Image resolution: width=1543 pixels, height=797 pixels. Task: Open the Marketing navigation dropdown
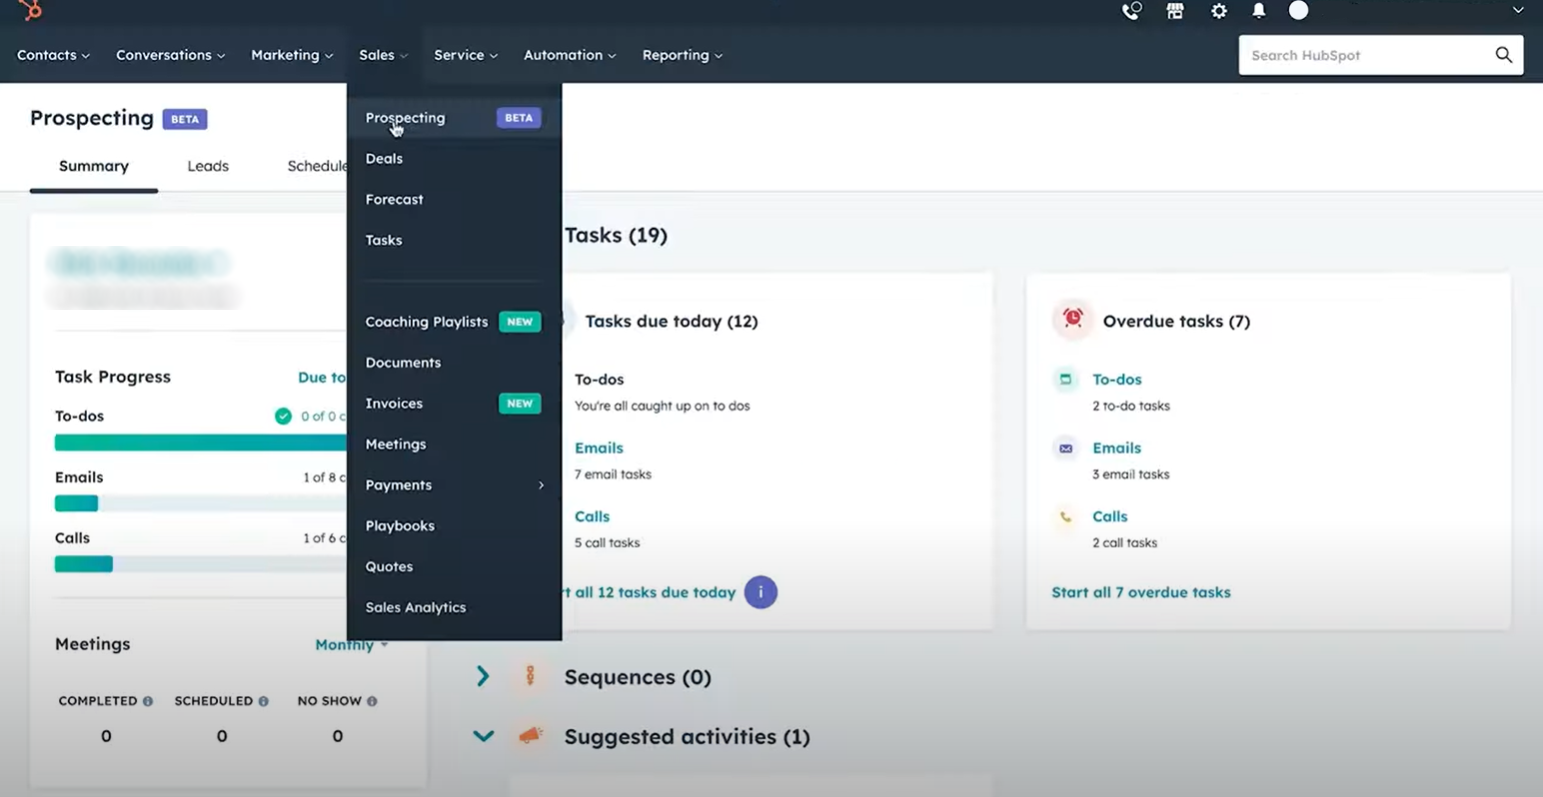click(x=292, y=55)
